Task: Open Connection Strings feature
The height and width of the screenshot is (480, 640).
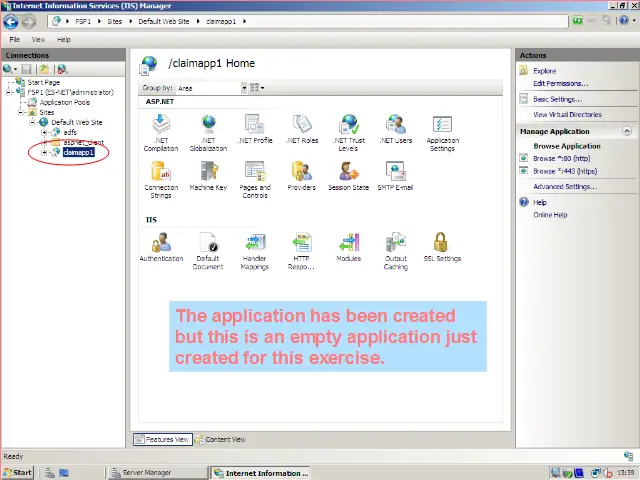Action: point(161,173)
